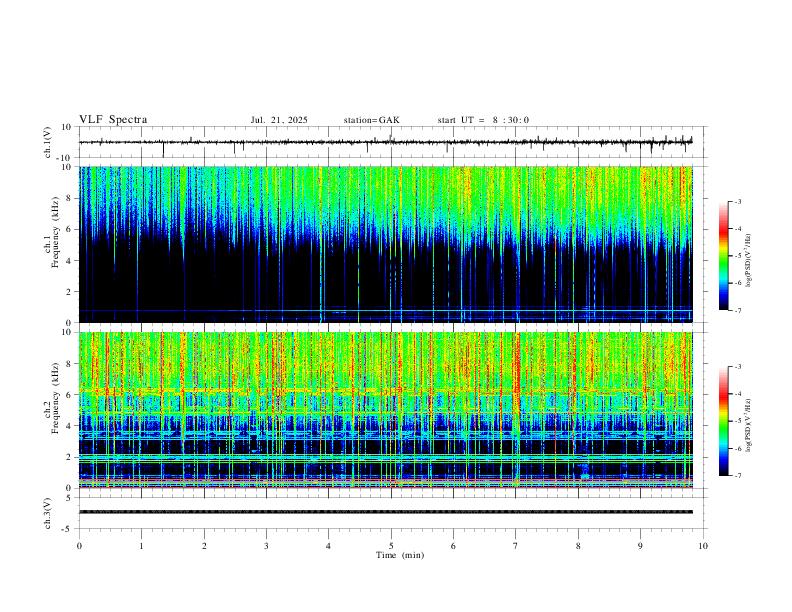The image size is (792, 612).
Task: Click time axis tick label "10"
Action: pos(703,546)
